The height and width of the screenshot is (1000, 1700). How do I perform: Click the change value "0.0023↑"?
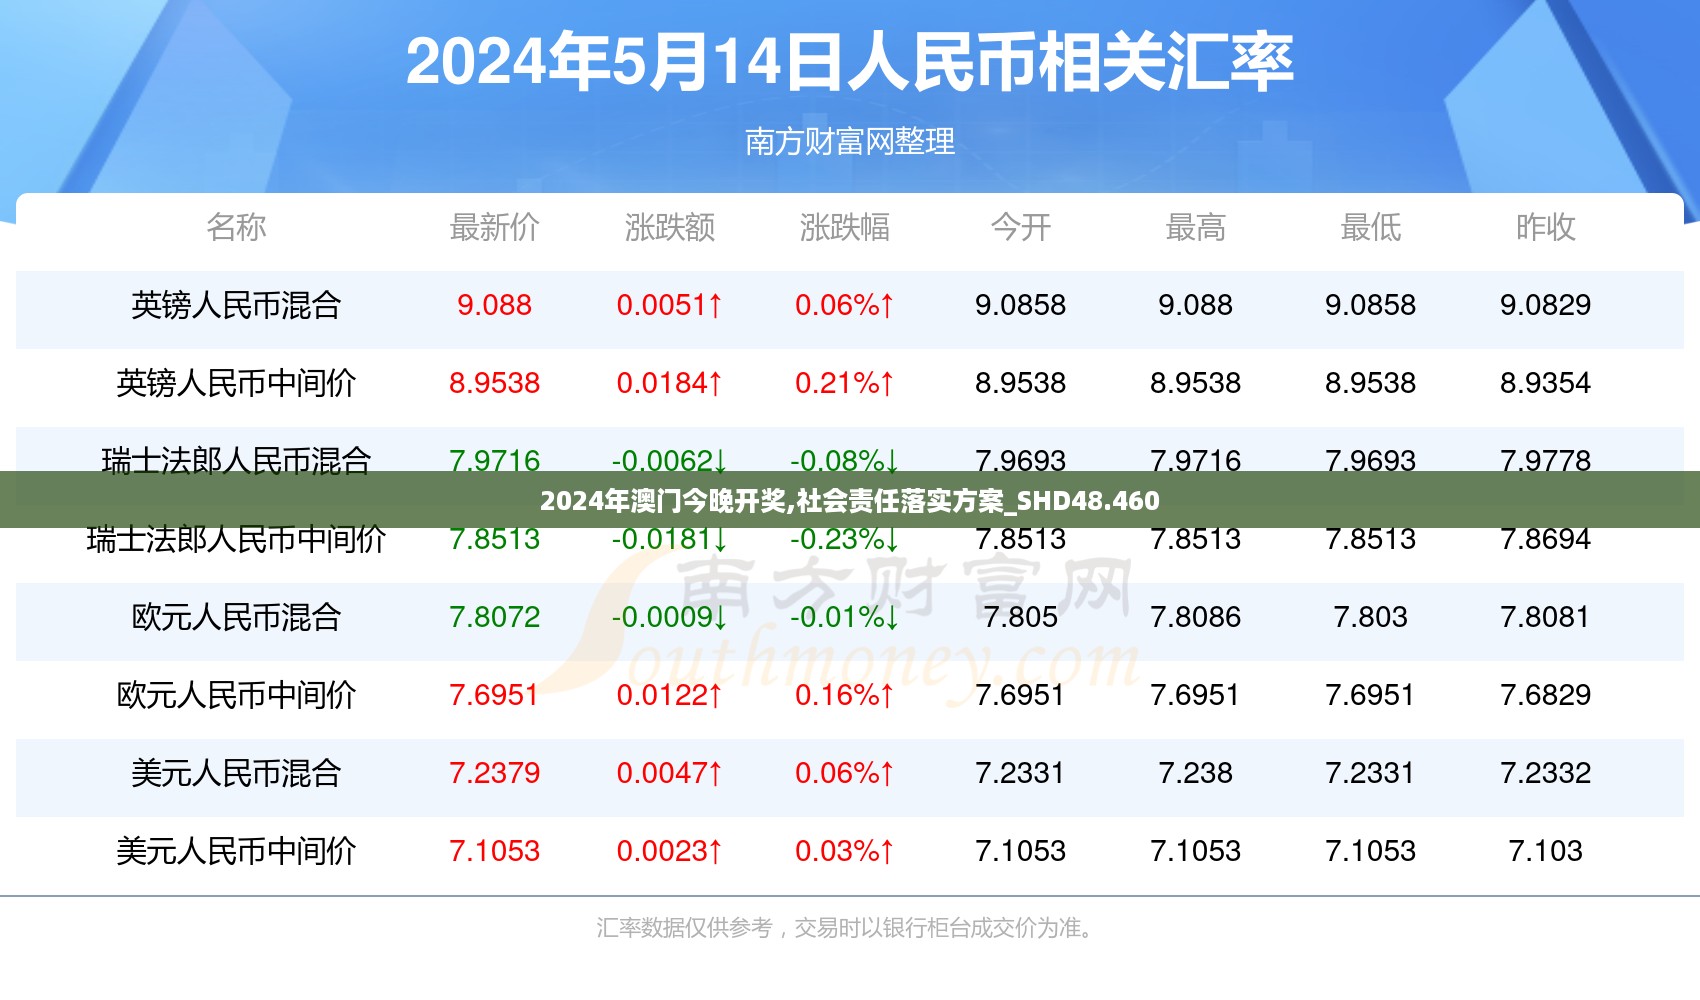click(x=670, y=851)
